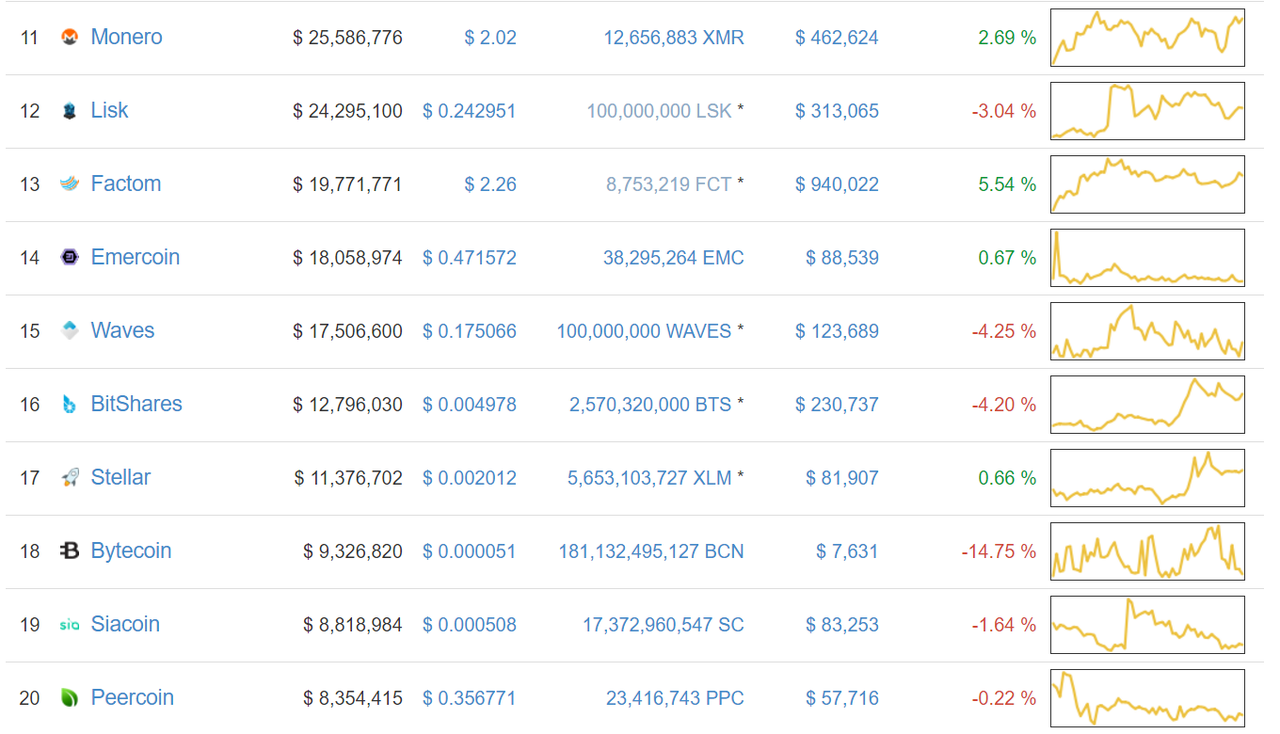Click Lisk supply 100,000,000 LSK

click(659, 111)
